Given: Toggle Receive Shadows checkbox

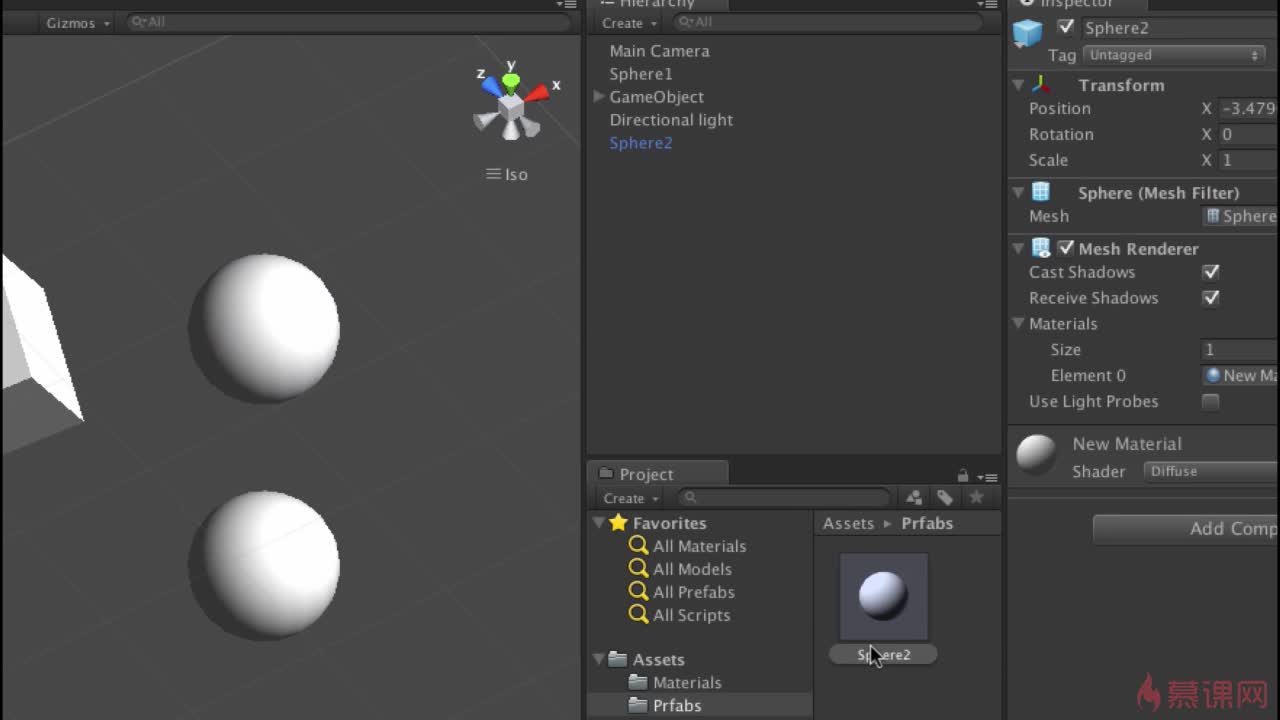Looking at the screenshot, I should pyautogui.click(x=1211, y=298).
